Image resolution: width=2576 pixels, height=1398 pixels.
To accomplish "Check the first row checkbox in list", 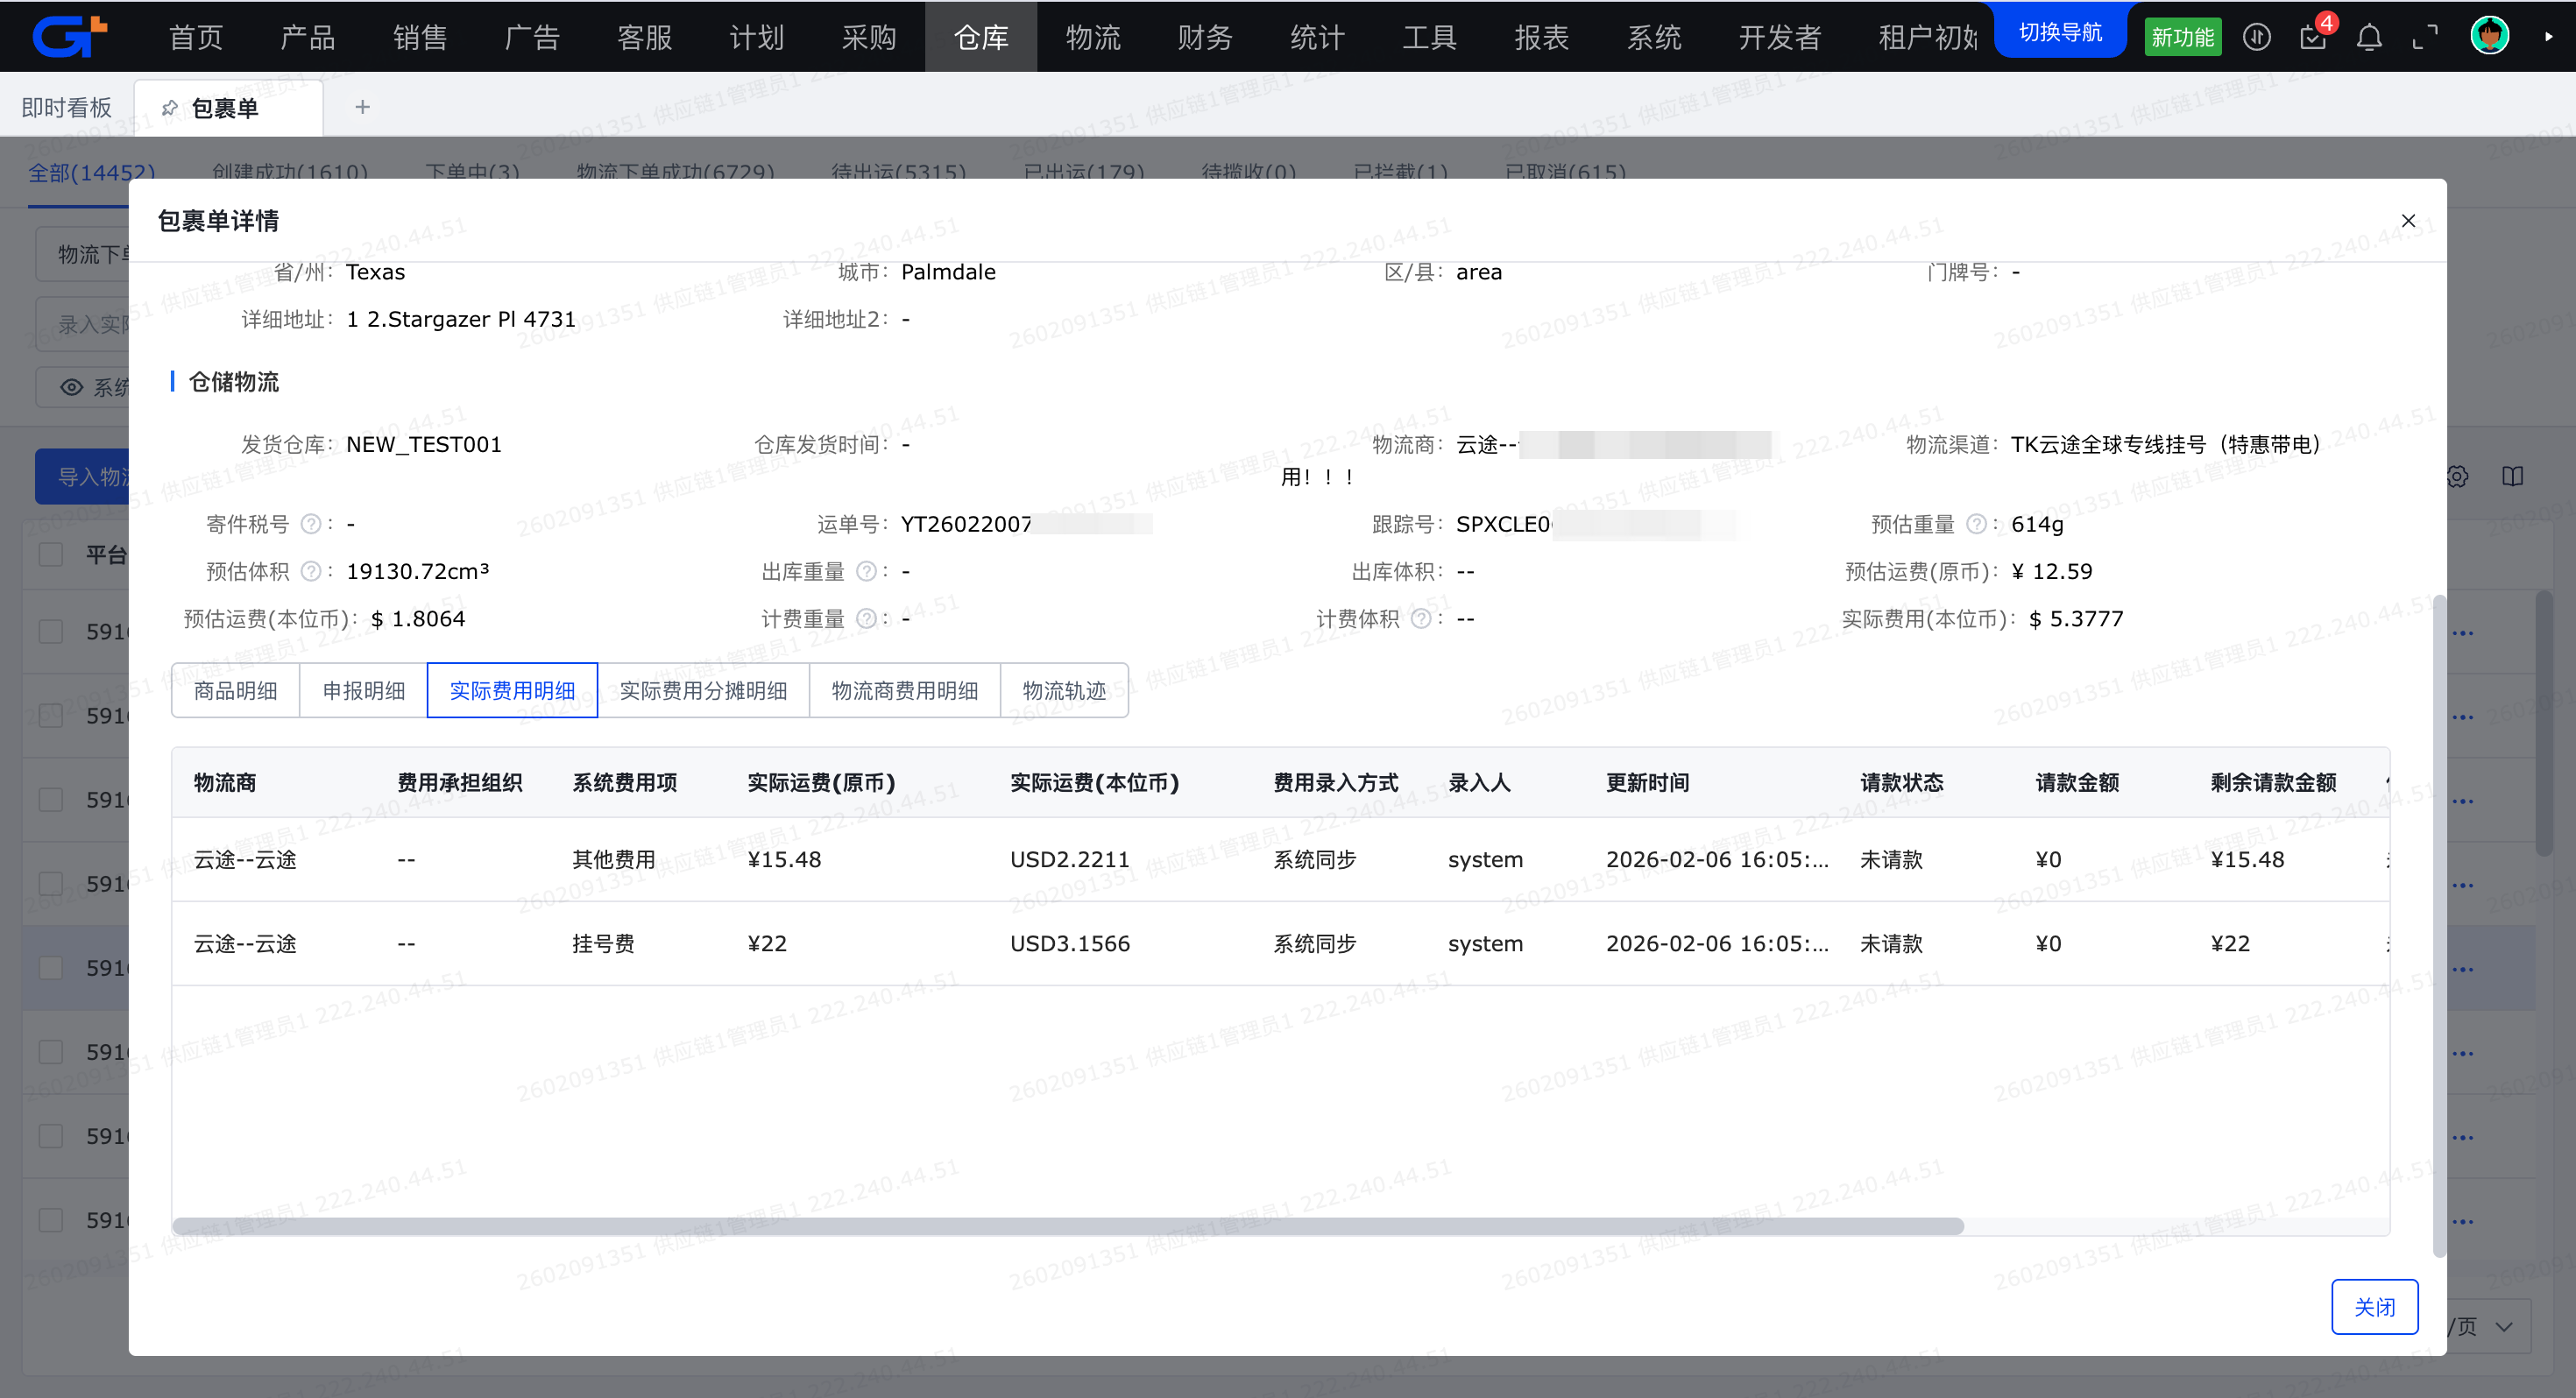I will click(51, 632).
